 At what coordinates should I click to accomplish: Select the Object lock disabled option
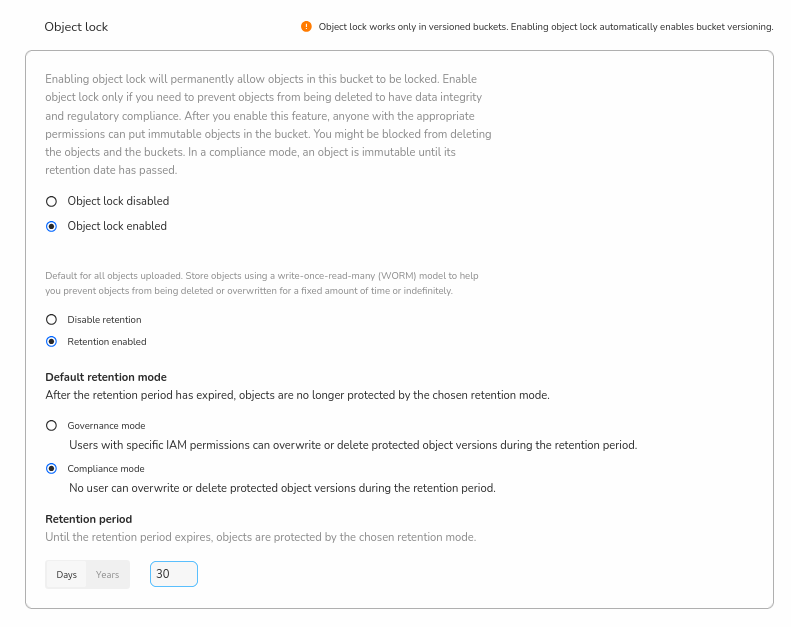[52, 201]
